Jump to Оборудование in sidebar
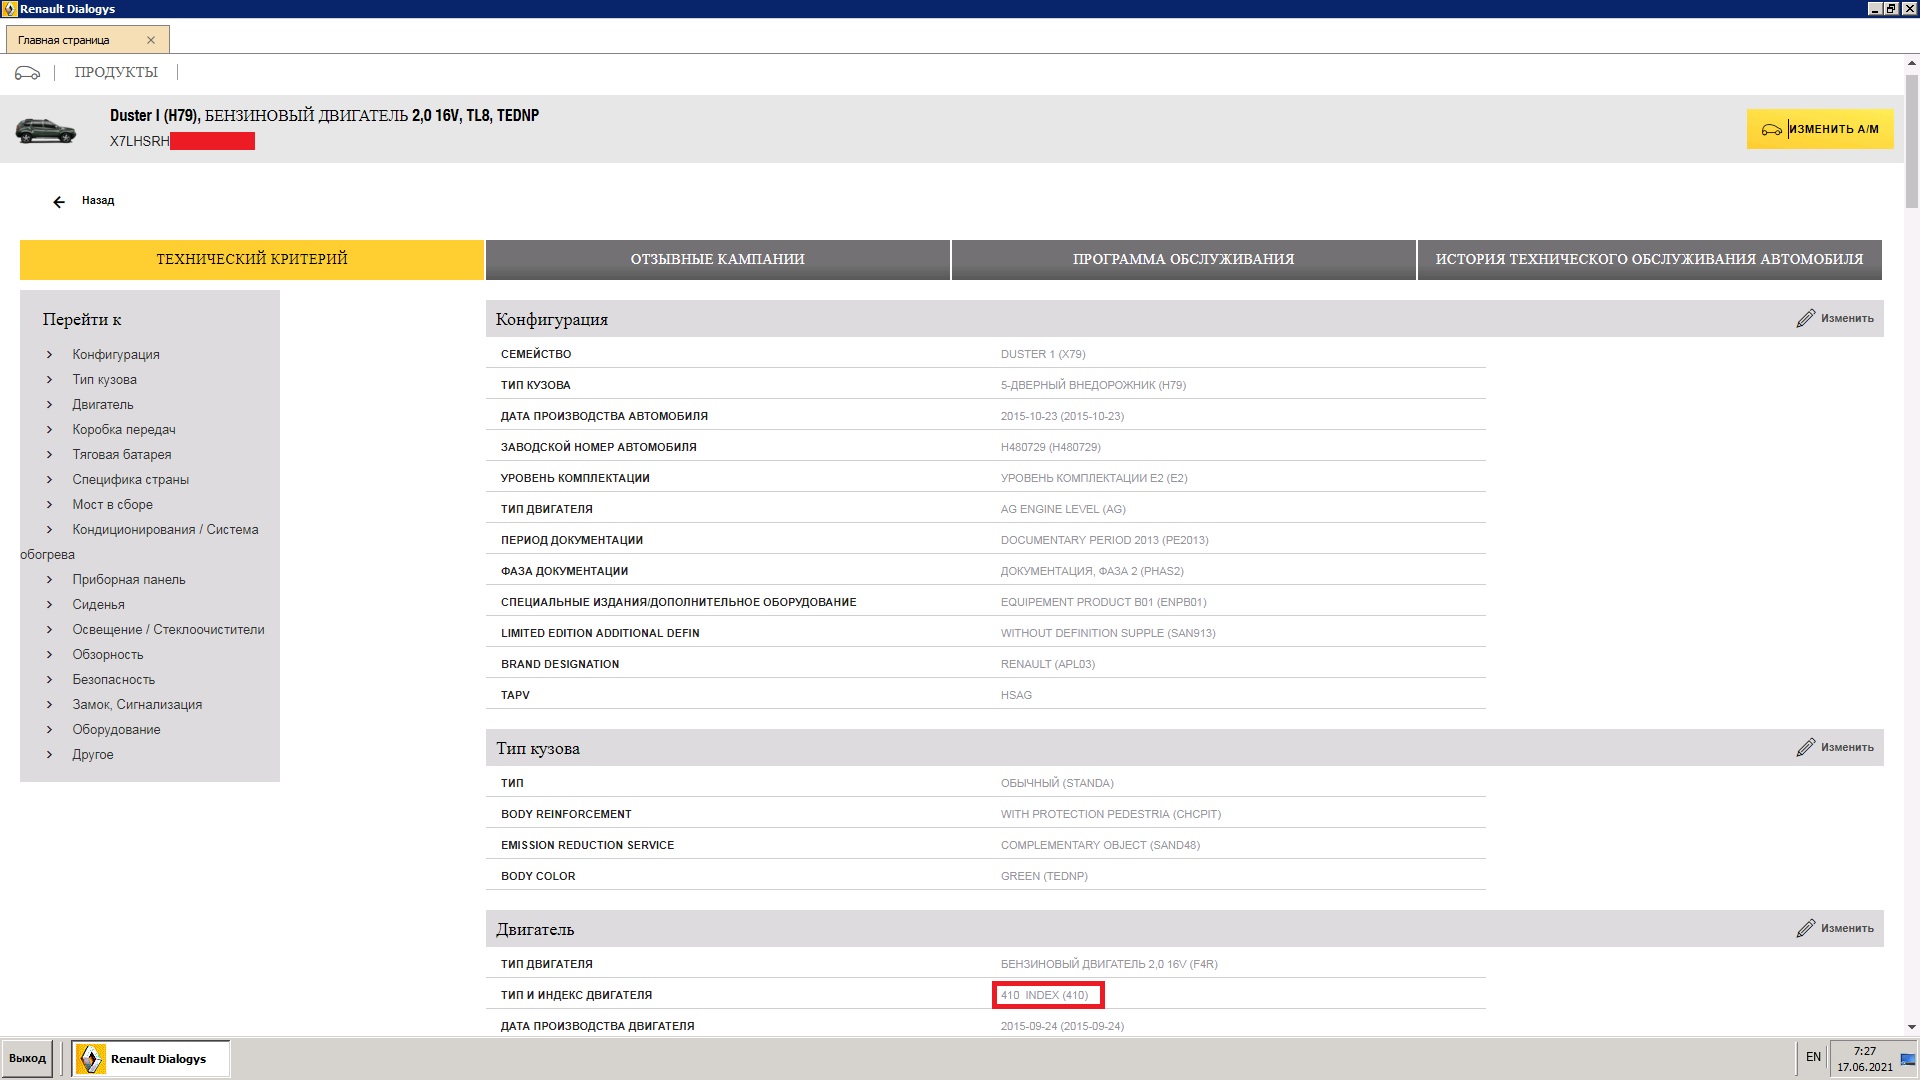Image resolution: width=1920 pixels, height=1080 pixels. click(x=116, y=729)
